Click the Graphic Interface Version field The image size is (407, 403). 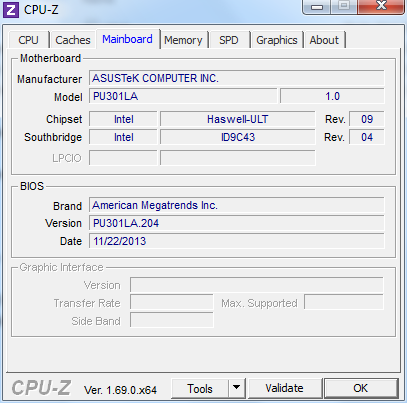[x=257, y=285]
